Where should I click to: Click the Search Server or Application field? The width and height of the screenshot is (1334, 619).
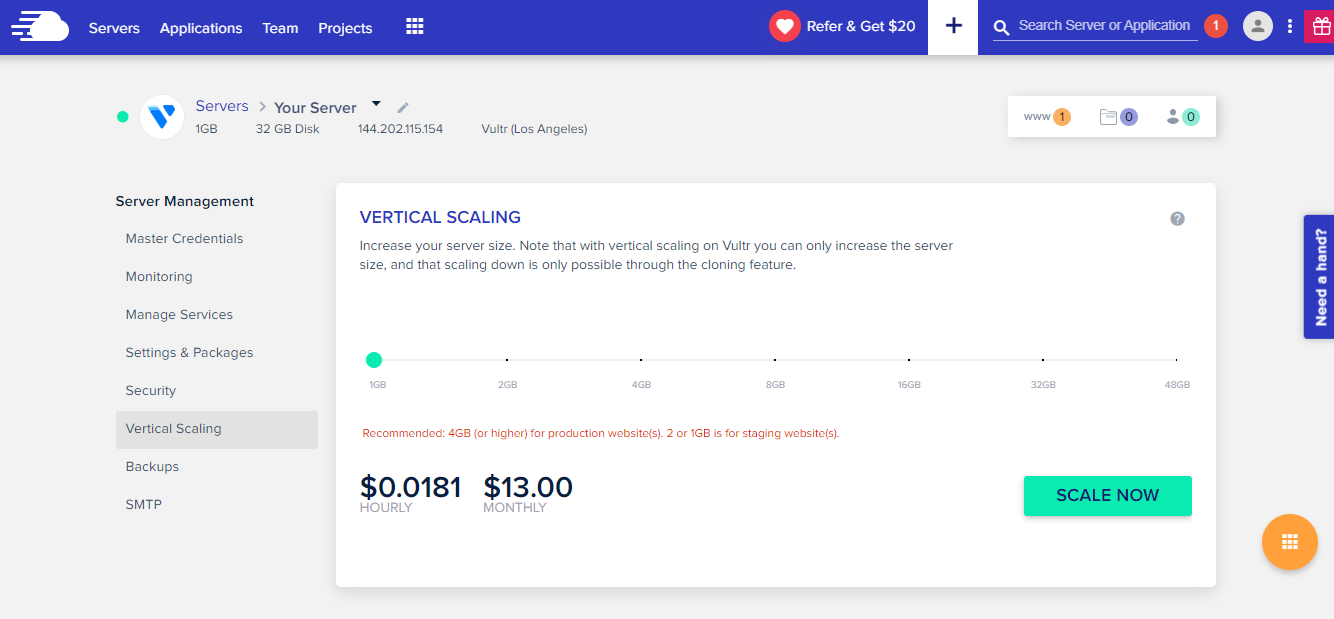click(1104, 26)
